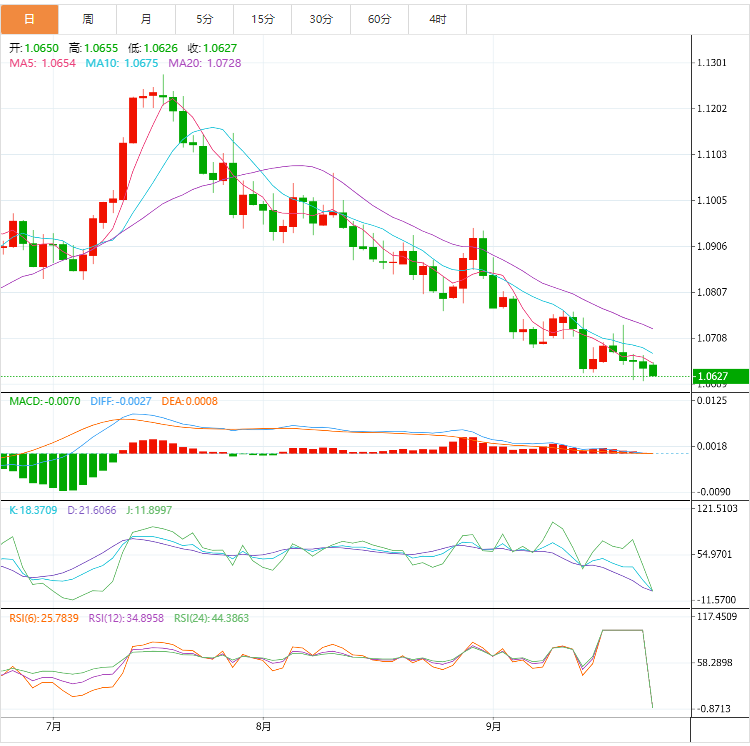Choose the 30分 timeframe tab

(321, 19)
